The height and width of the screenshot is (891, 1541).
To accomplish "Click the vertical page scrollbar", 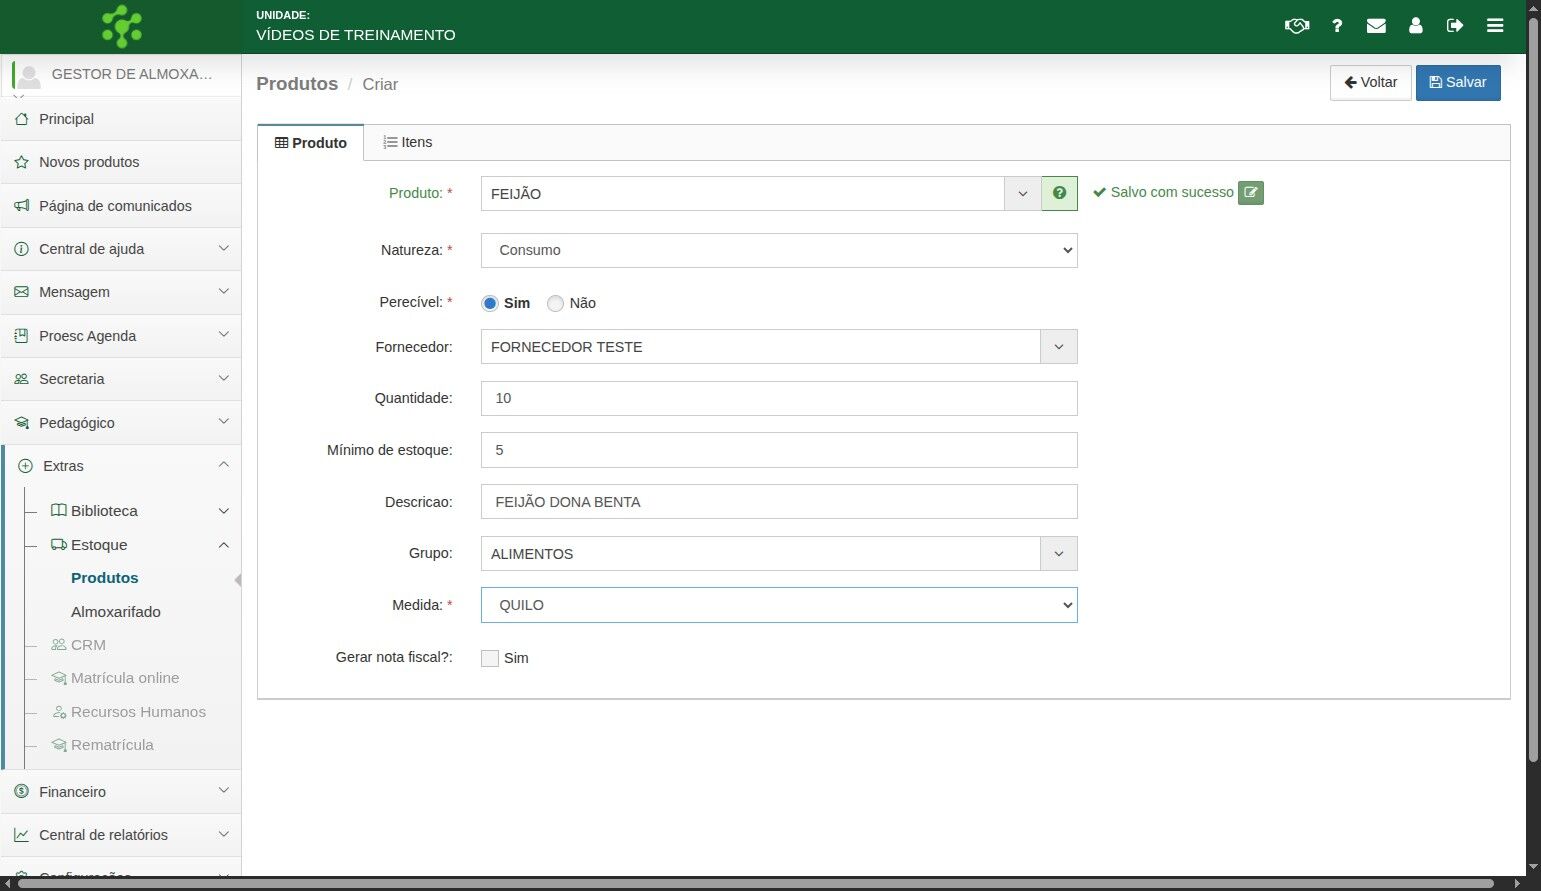I will point(1533,390).
